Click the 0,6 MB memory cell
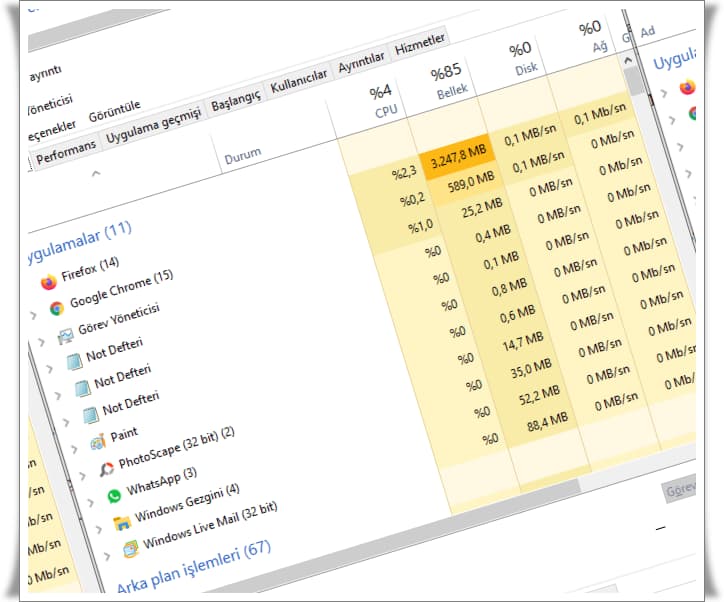724x602 pixels. 517,314
